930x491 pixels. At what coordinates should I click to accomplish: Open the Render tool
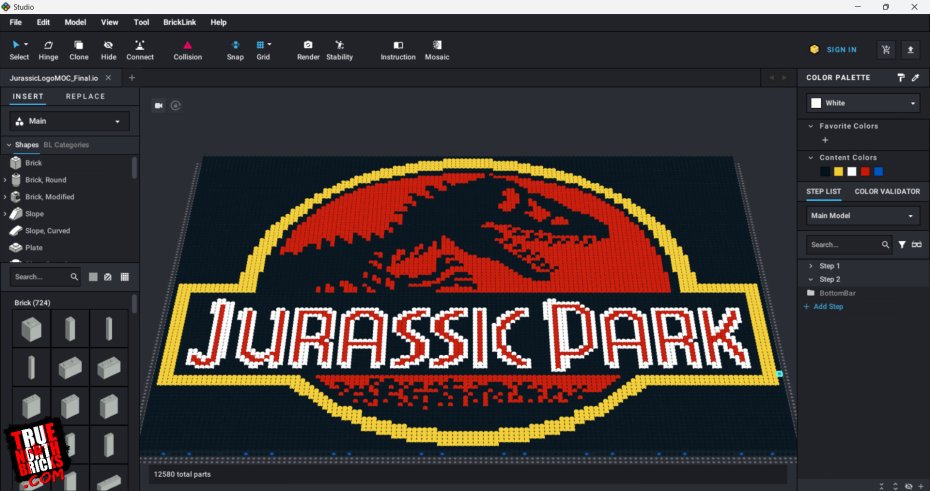[x=308, y=50]
